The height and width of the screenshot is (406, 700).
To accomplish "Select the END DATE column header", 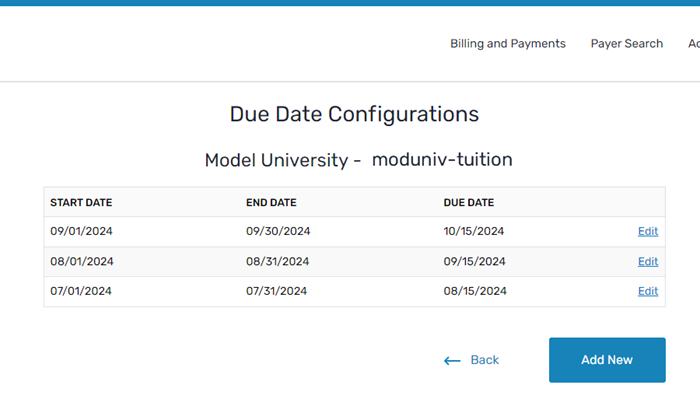I will click(271, 203).
